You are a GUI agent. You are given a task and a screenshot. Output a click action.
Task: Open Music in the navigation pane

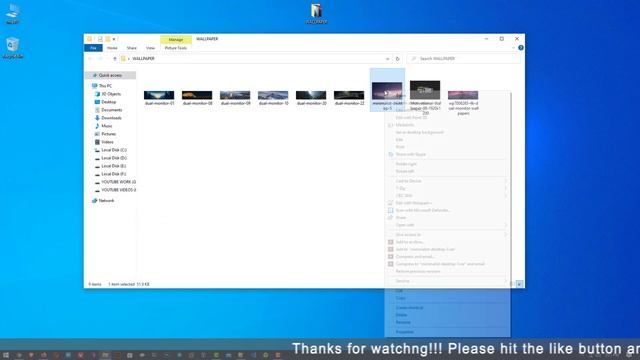[x=107, y=126]
